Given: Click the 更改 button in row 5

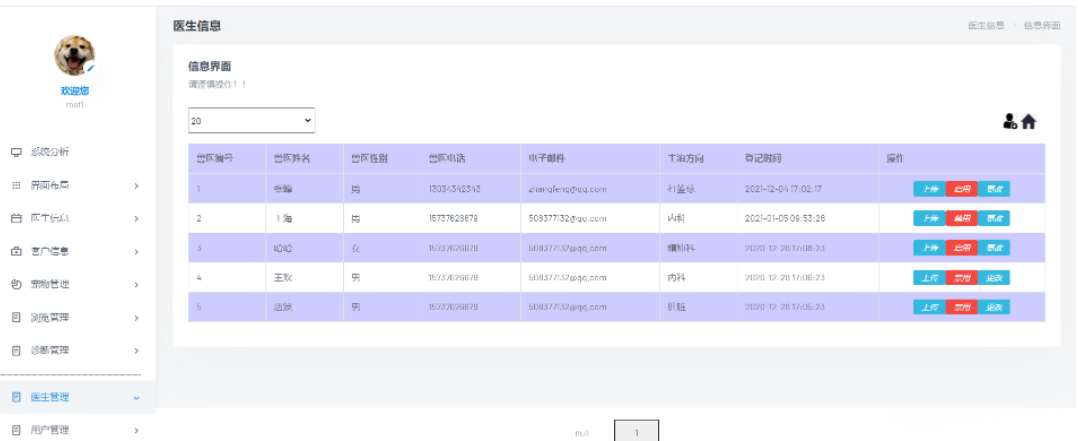Looking at the screenshot, I should pyautogui.click(x=993, y=308).
